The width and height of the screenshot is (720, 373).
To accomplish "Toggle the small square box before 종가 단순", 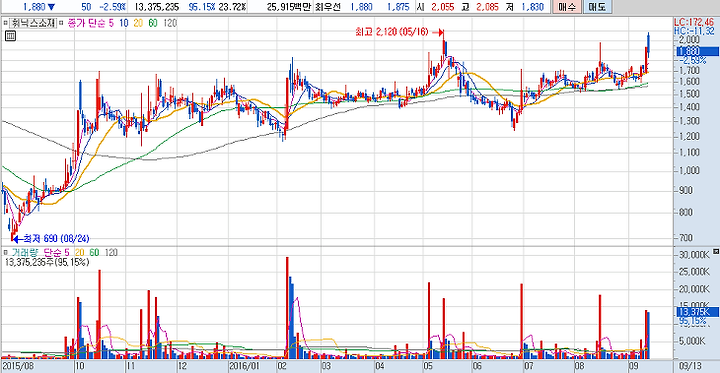I will (x=62, y=23).
